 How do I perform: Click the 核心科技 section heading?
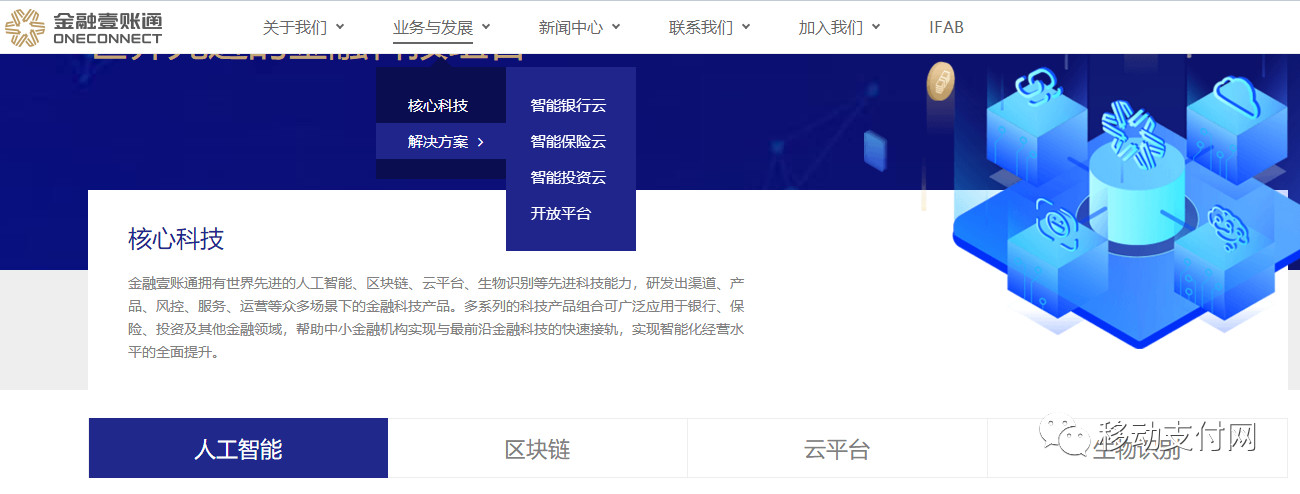[176, 239]
